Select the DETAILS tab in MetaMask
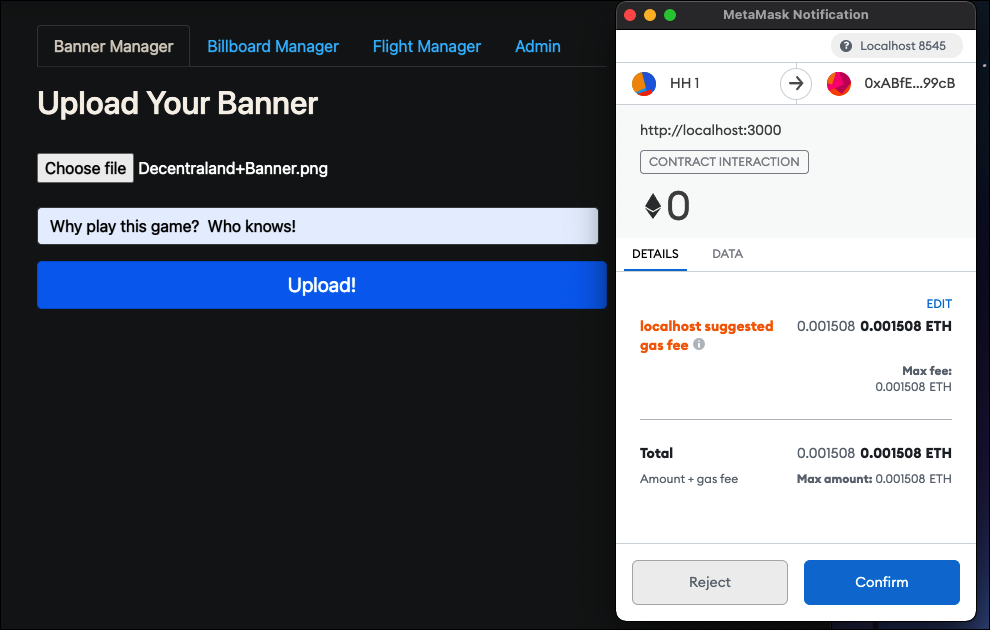990x630 pixels. [655, 254]
